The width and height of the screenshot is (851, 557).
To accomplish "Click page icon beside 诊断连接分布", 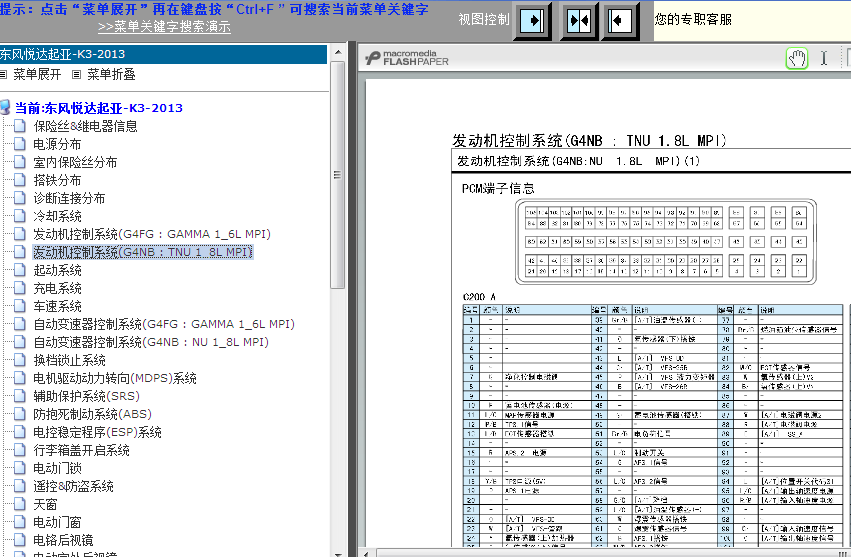I will 20,198.
